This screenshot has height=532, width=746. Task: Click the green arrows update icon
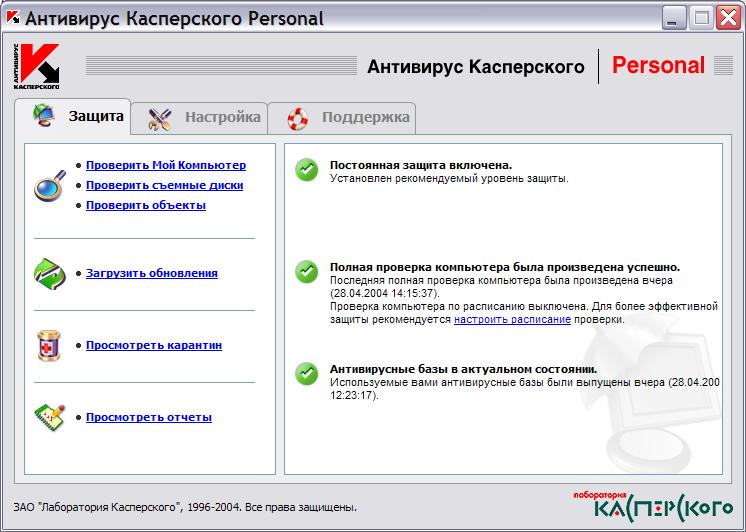pyautogui.click(x=50, y=274)
